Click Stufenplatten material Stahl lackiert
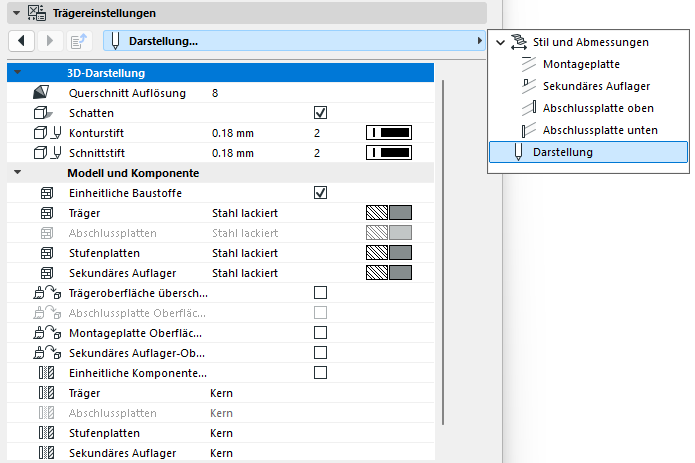The height and width of the screenshot is (463, 695). point(245,253)
